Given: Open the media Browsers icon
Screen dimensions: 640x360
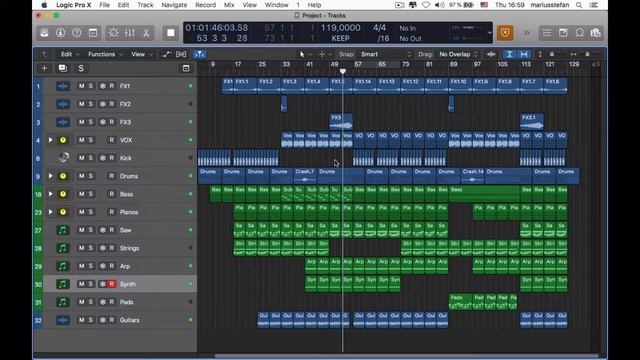Looking at the screenshot, I should [596, 33].
